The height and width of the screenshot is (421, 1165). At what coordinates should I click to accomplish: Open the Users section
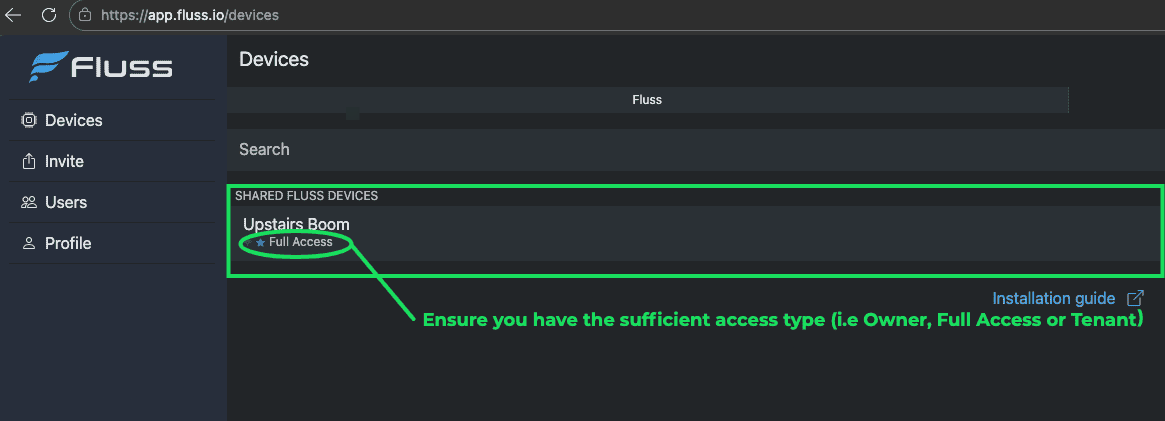click(66, 203)
